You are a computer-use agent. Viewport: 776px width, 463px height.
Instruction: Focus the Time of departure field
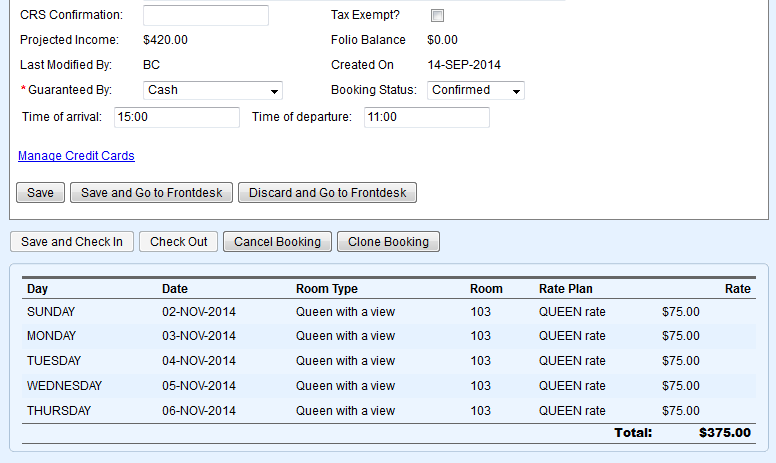coord(427,117)
